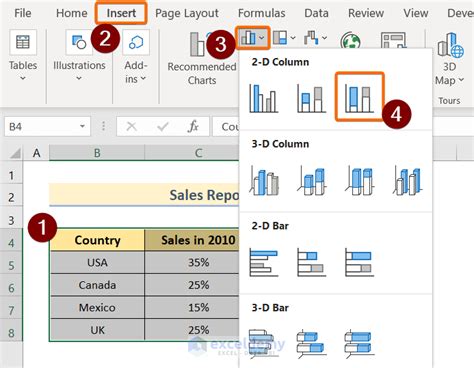Viewport: 474px width, 368px height.
Task: Switch to the Insert tab
Action: 121,13
